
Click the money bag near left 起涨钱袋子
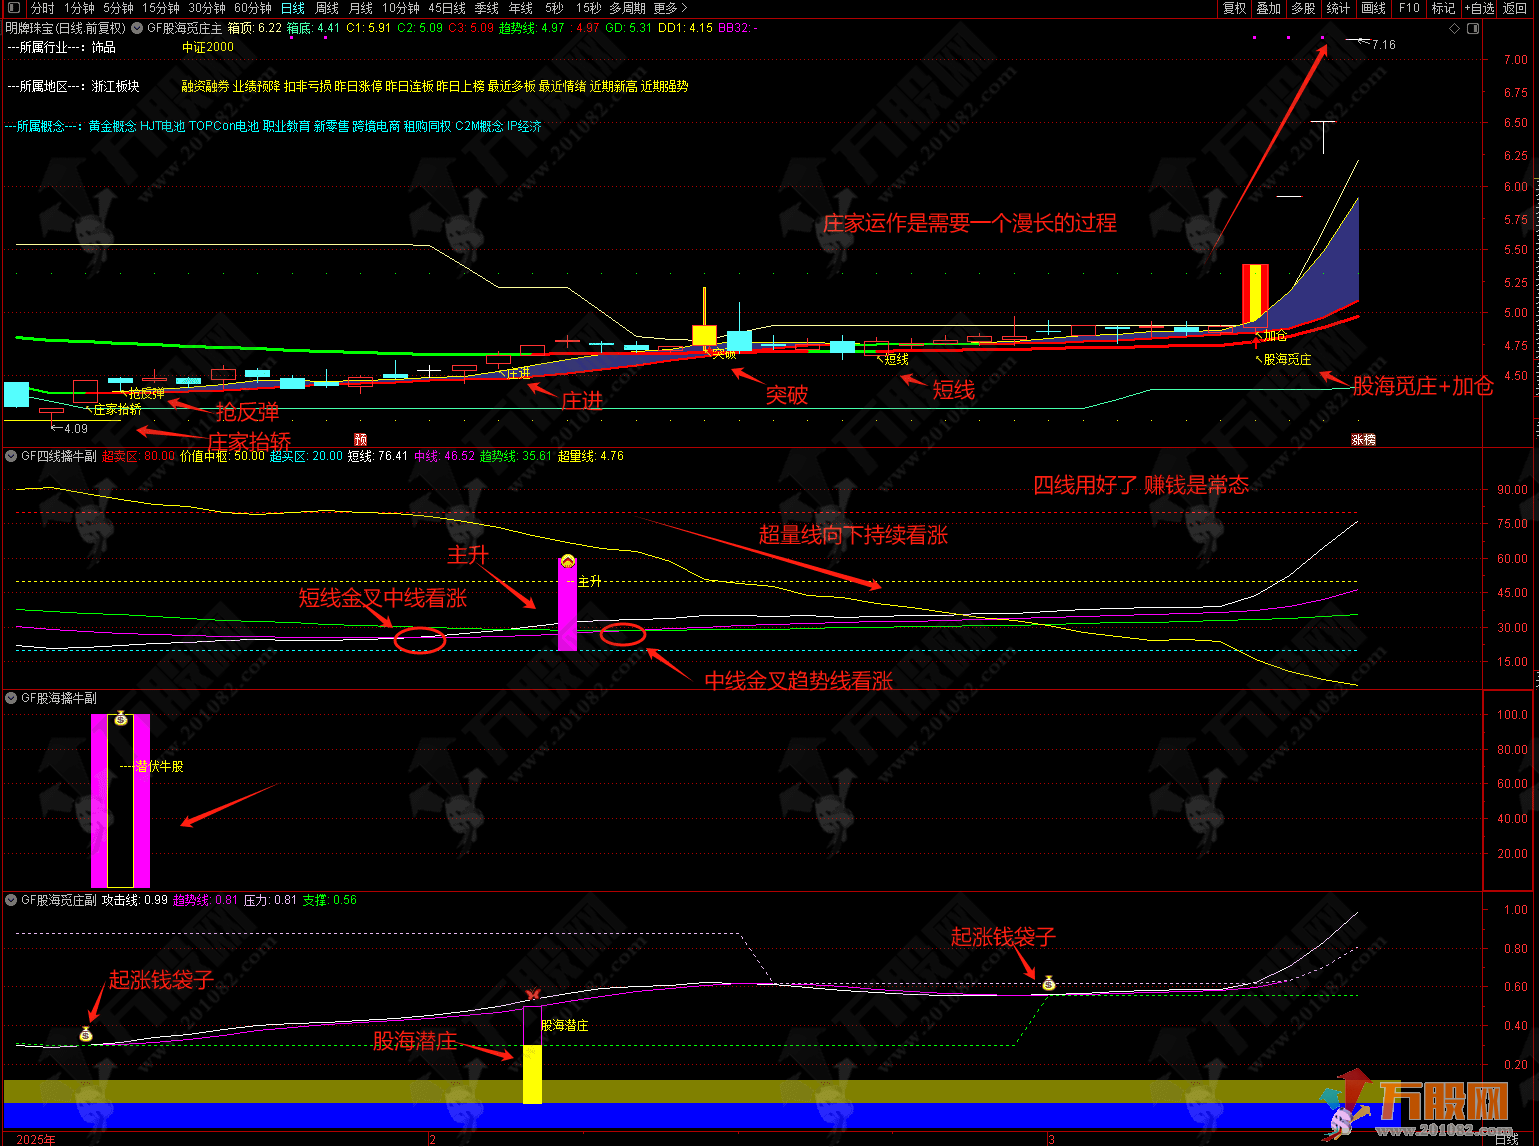coord(86,1034)
